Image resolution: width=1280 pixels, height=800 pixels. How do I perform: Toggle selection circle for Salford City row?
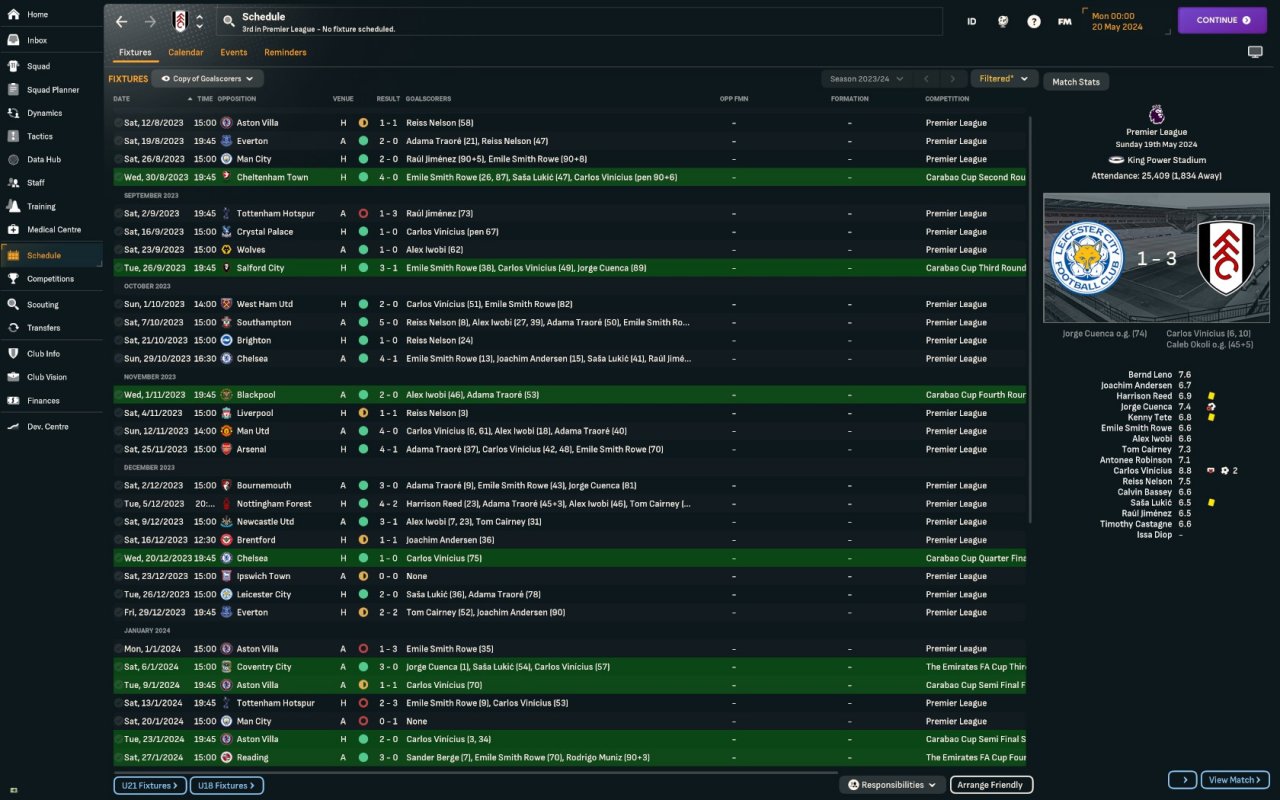click(x=118, y=268)
